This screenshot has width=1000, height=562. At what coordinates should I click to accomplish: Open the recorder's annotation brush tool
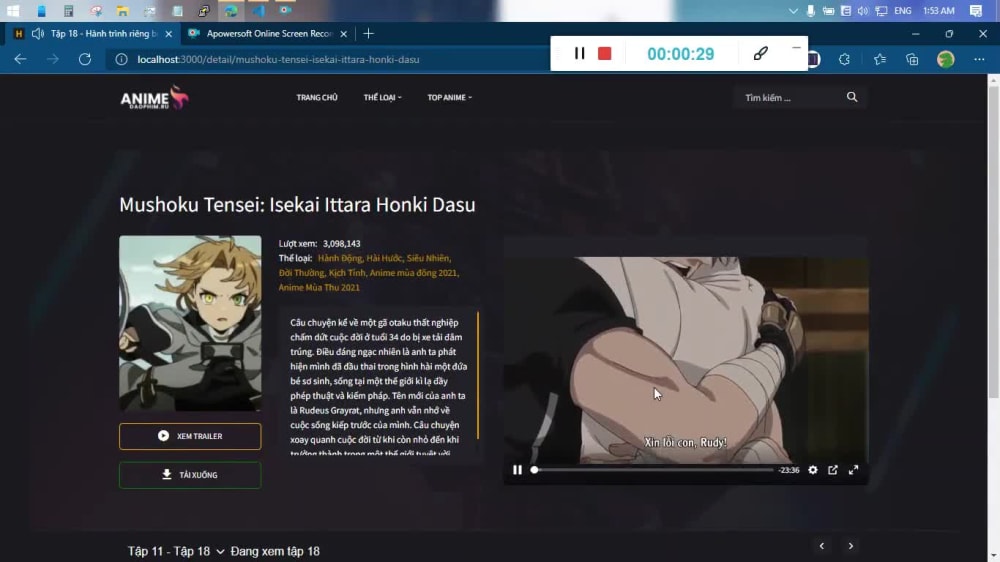pyautogui.click(x=760, y=54)
